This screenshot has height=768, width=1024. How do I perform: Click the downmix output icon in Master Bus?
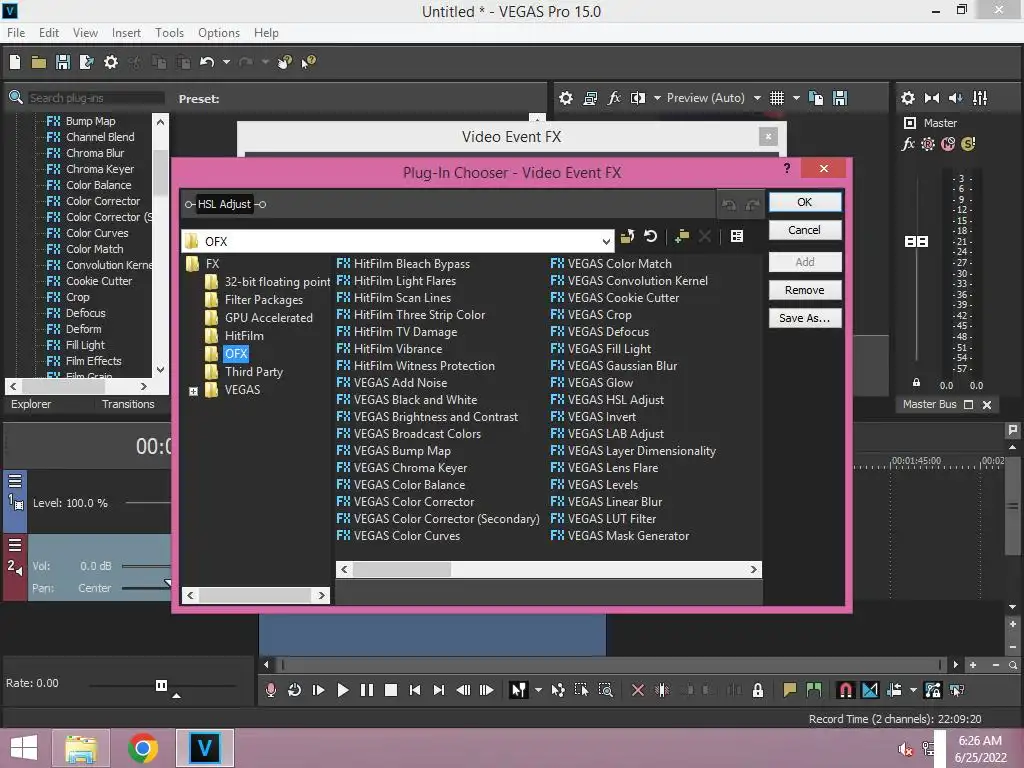(932, 98)
